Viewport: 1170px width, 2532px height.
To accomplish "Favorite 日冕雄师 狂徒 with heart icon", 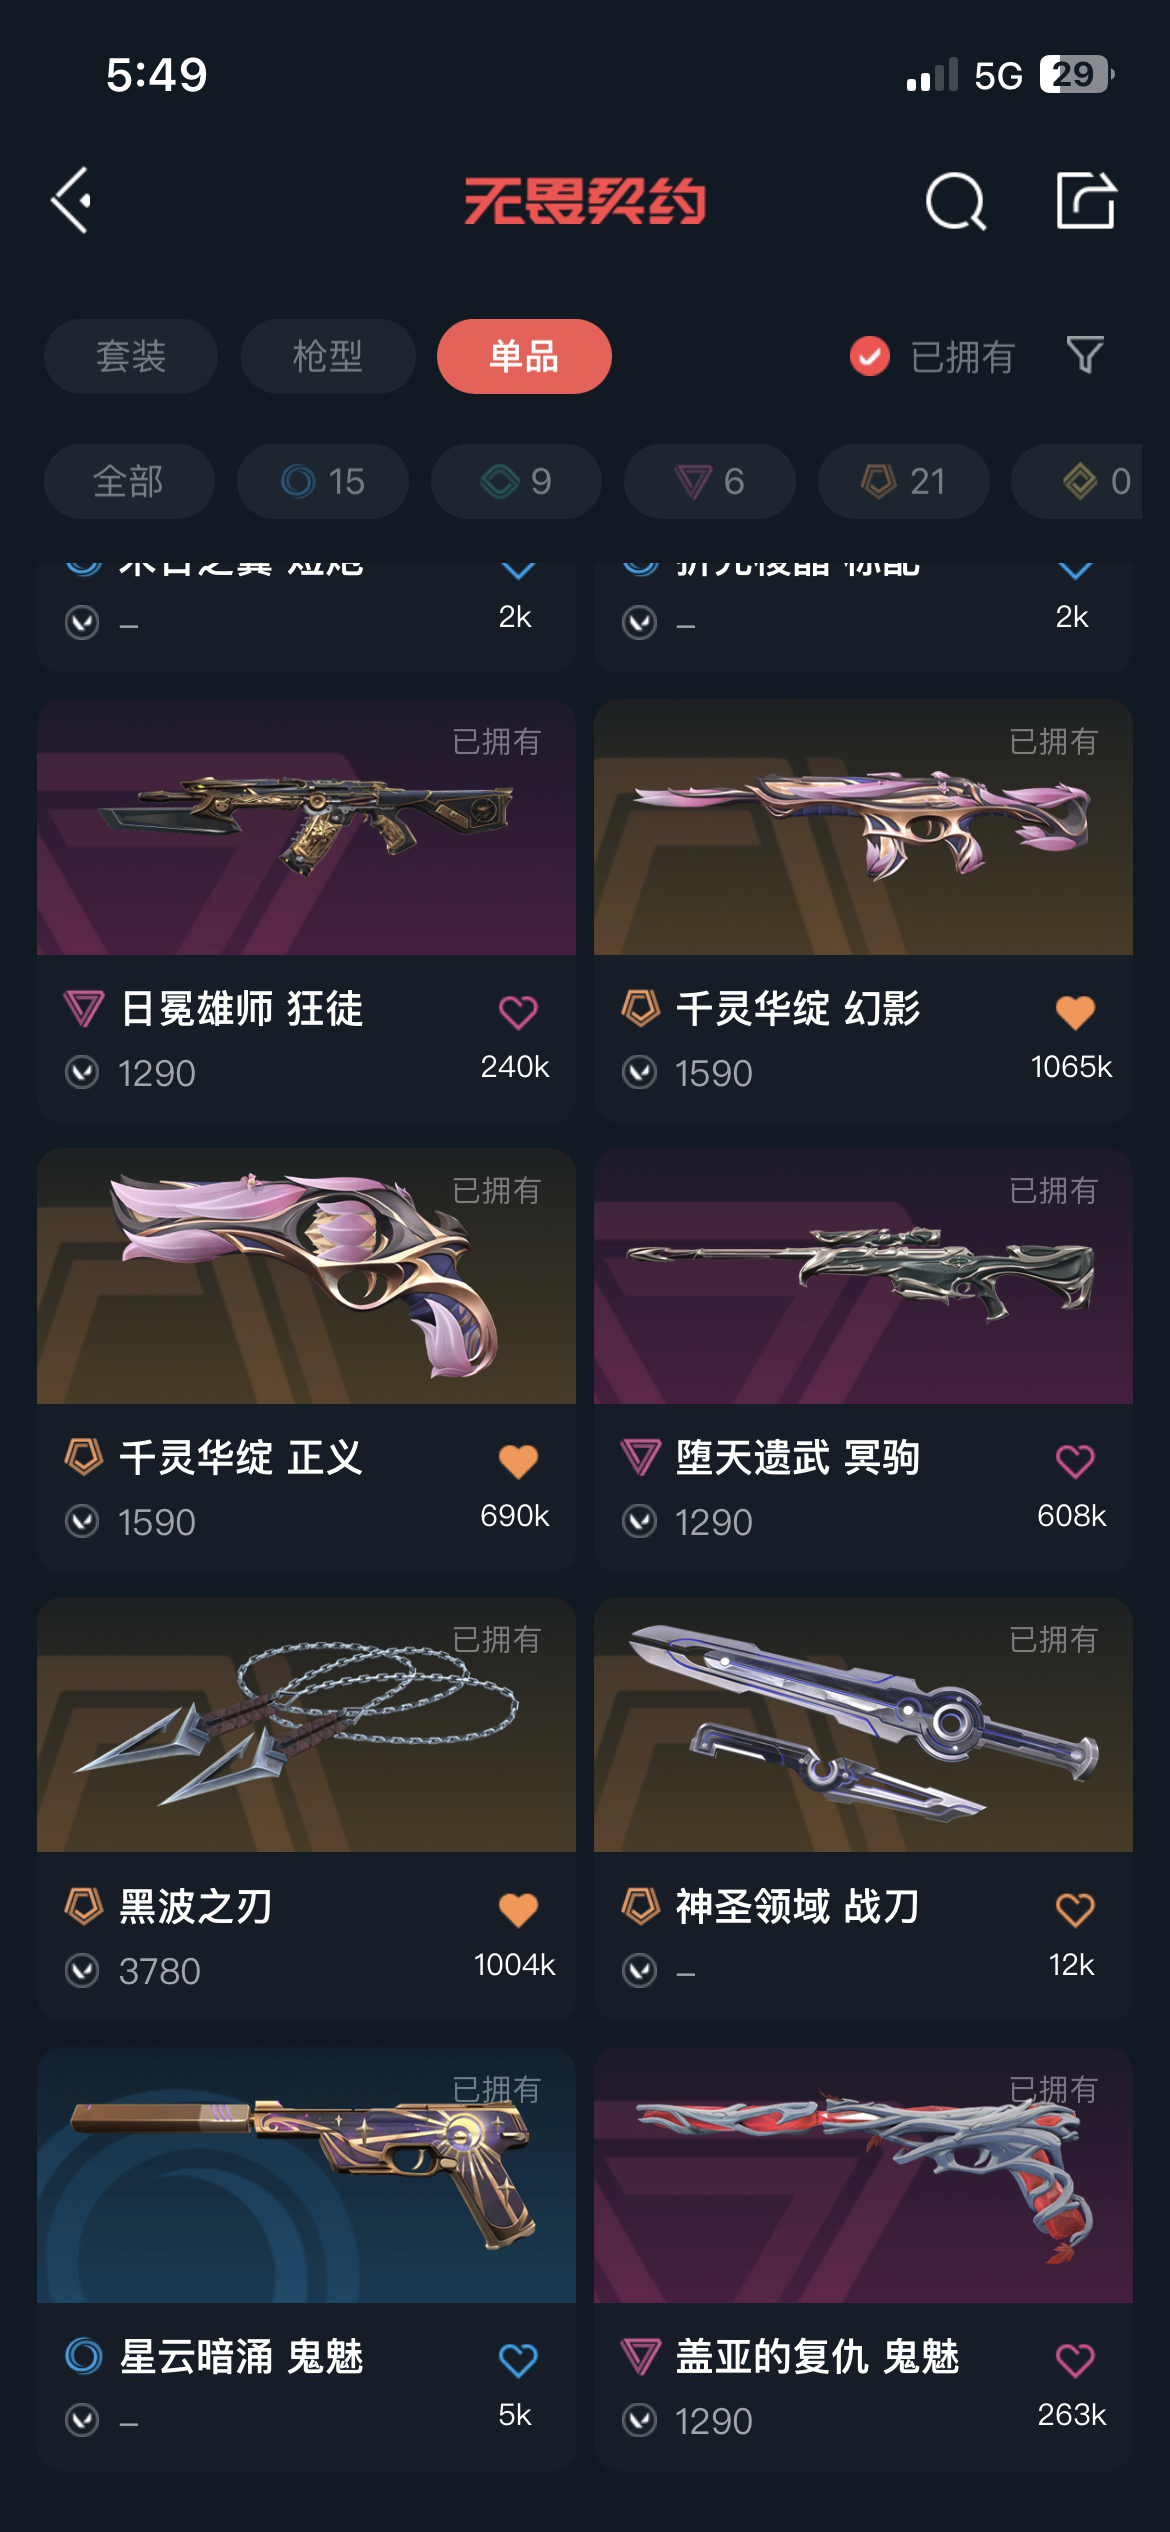I will (x=518, y=1012).
